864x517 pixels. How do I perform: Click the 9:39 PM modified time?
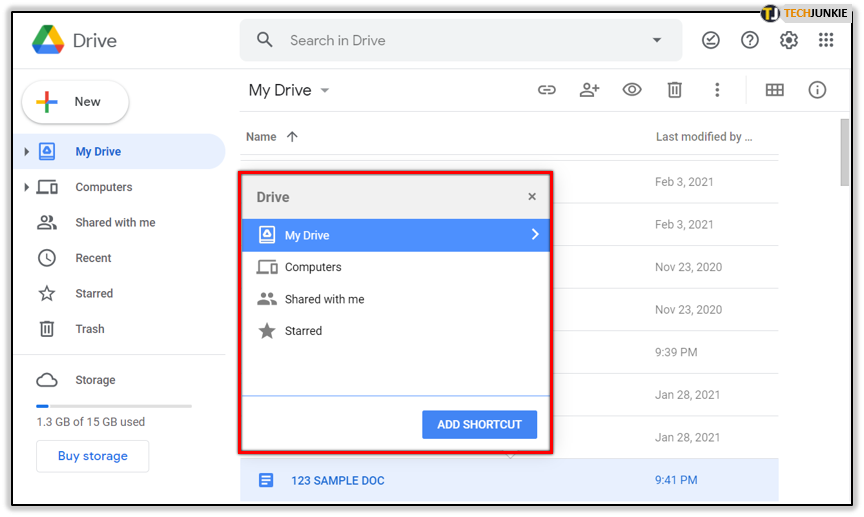coord(676,353)
